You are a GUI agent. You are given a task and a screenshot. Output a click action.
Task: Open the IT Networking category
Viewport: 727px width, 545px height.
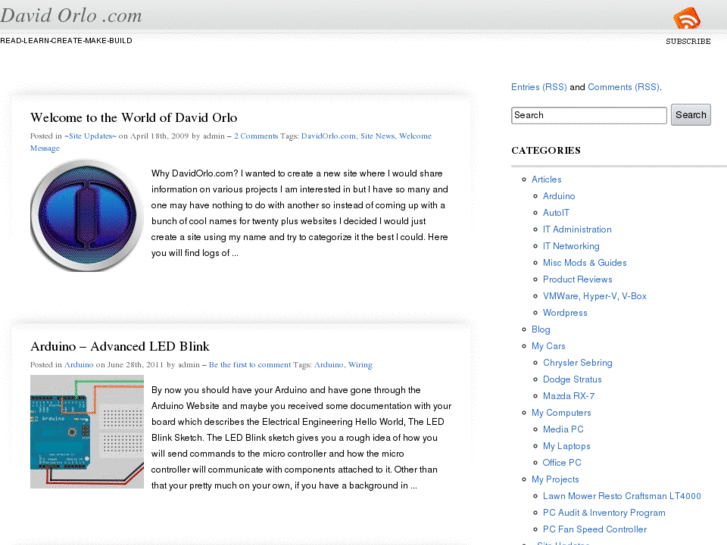pyautogui.click(x=571, y=246)
